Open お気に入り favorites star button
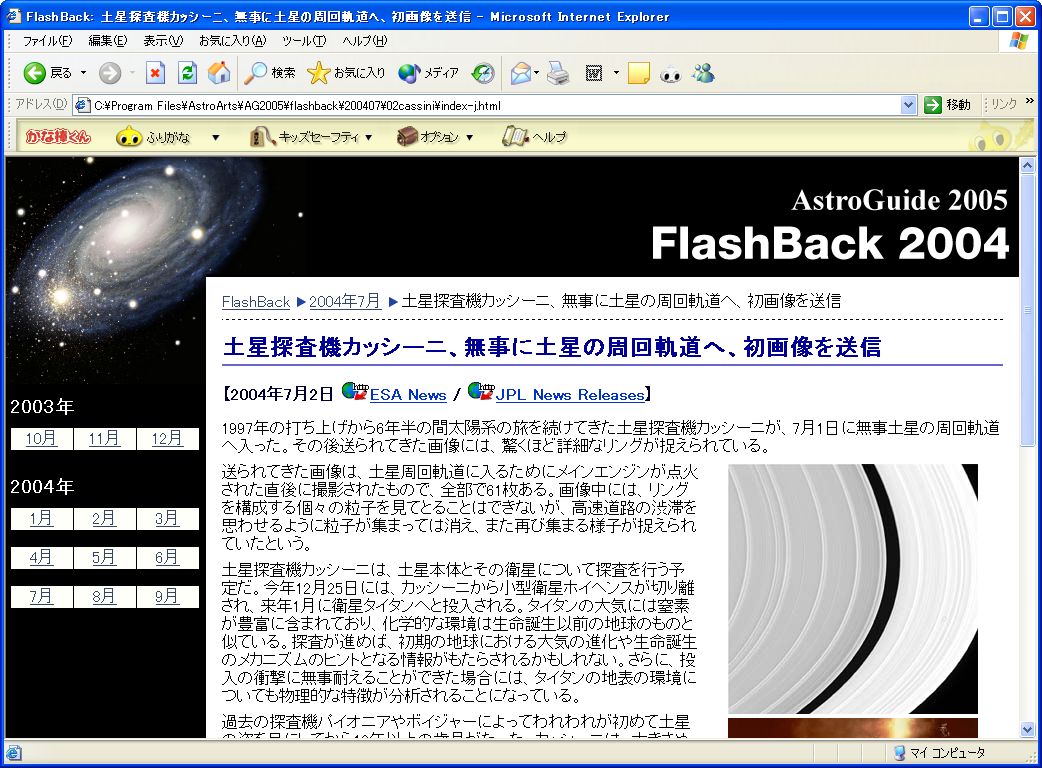 point(346,73)
